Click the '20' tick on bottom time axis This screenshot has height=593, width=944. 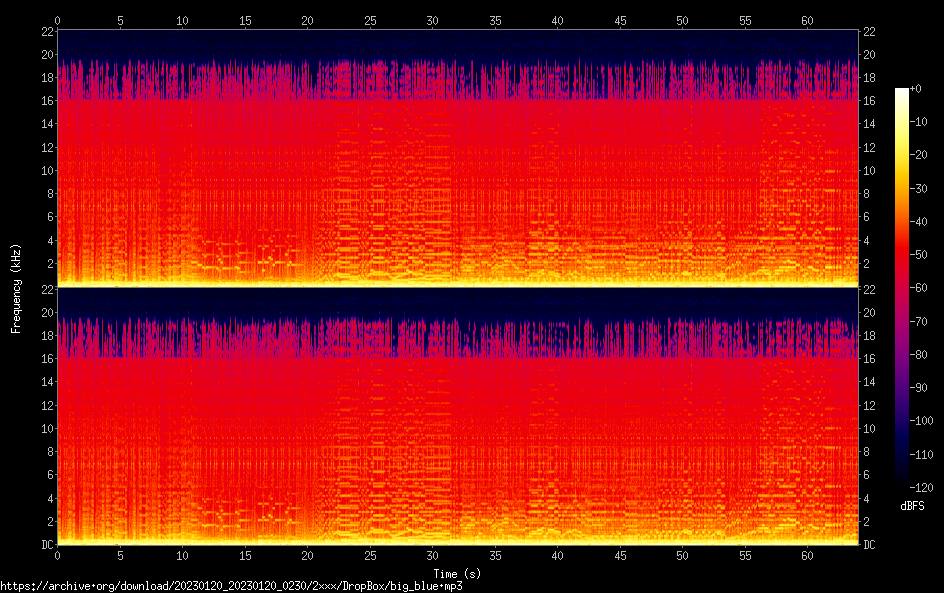coord(307,555)
